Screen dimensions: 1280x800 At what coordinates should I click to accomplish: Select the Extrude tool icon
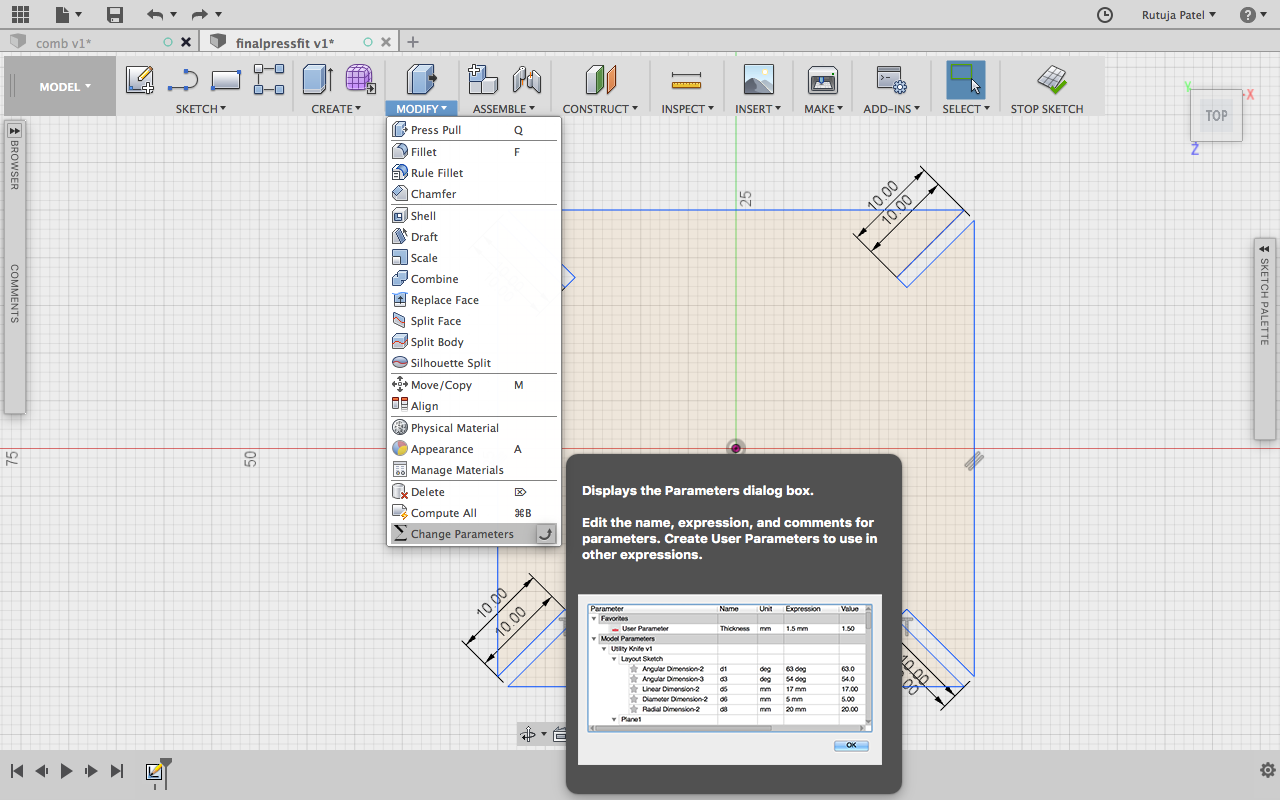pyautogui.click(x=318, y=80)
